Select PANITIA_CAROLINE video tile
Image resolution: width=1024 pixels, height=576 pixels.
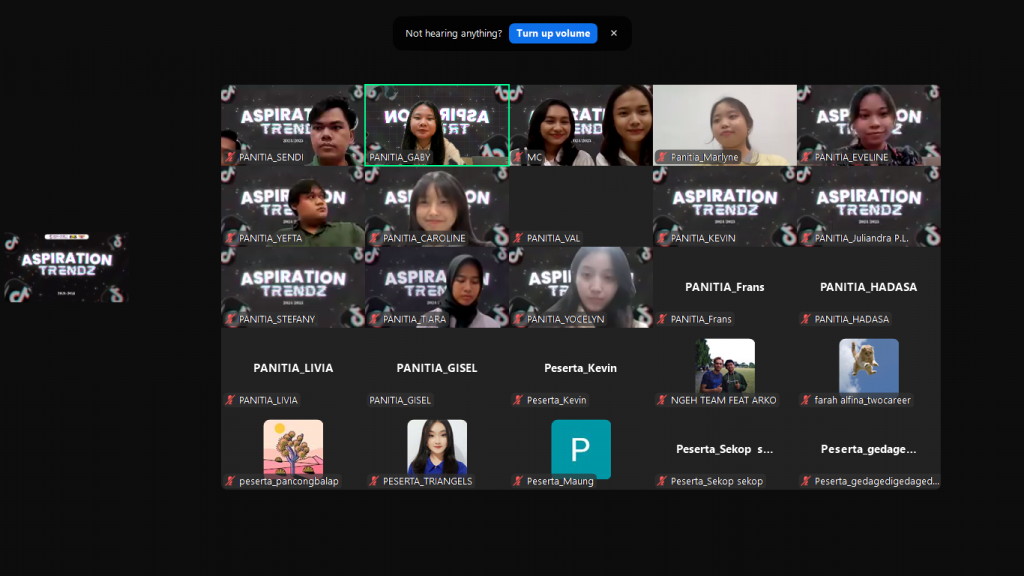(x=437, y=206)
